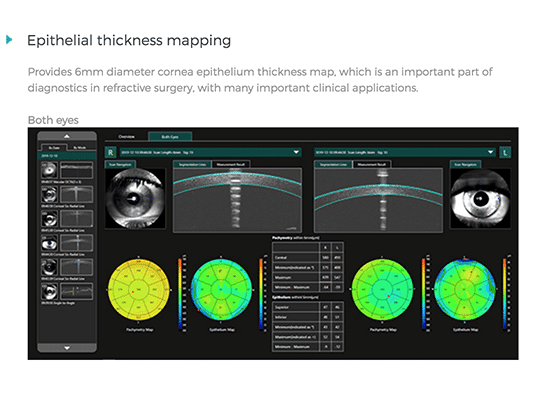
Task: Select fourth scan's eye thumbnail in list
Action: 49,243
